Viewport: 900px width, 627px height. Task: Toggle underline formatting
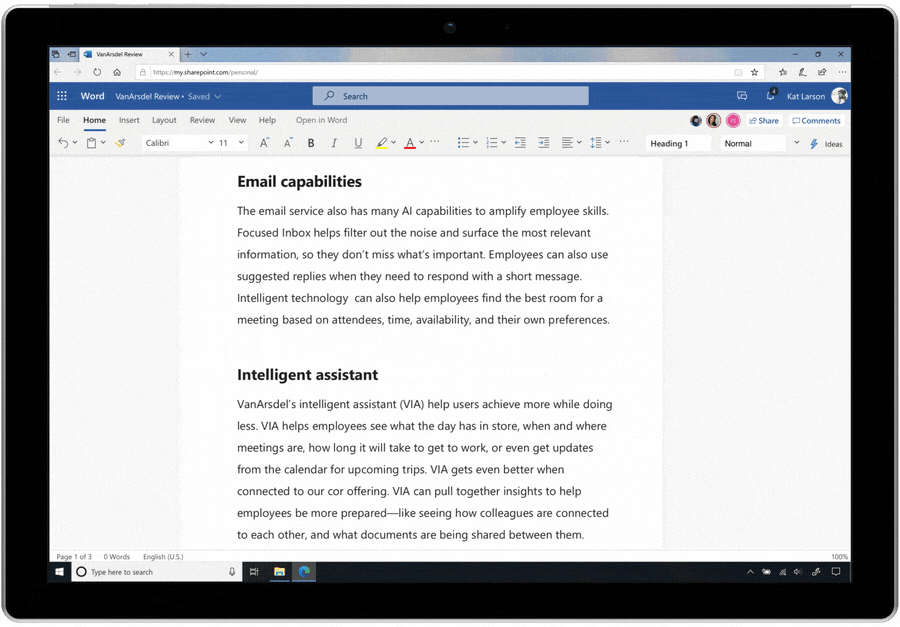pos(358,143)
